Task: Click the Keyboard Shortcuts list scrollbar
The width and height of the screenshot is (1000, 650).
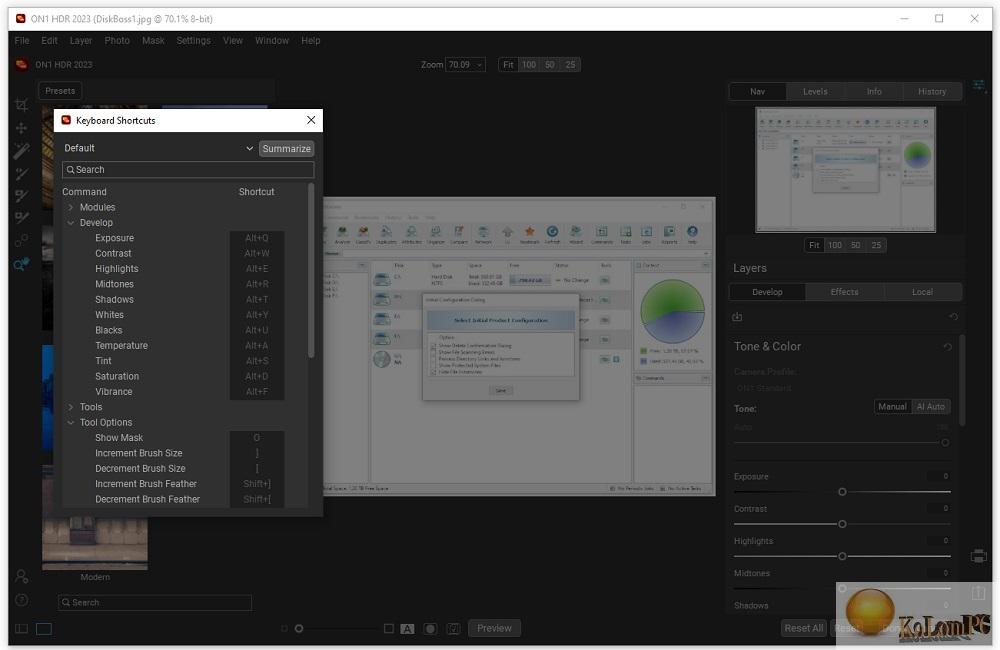Action: click(311, 270)
